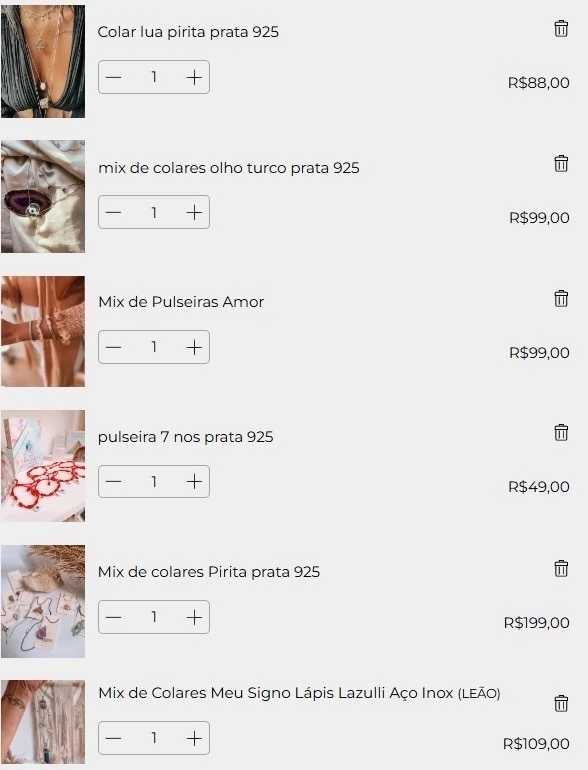Open Mix de Pulseiras Amor product link

click(x=181, y=302)
